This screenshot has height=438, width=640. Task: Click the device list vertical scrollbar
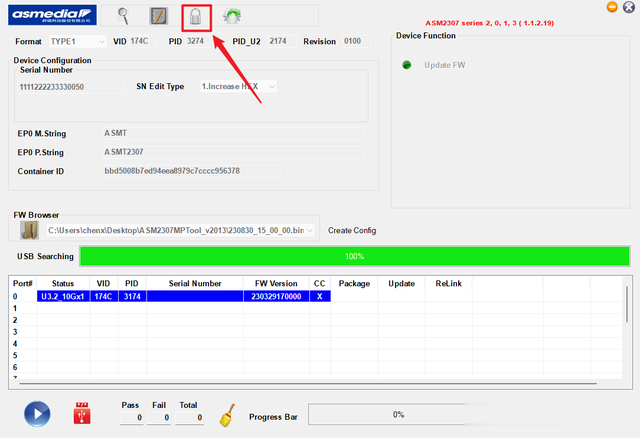(627, 304)
